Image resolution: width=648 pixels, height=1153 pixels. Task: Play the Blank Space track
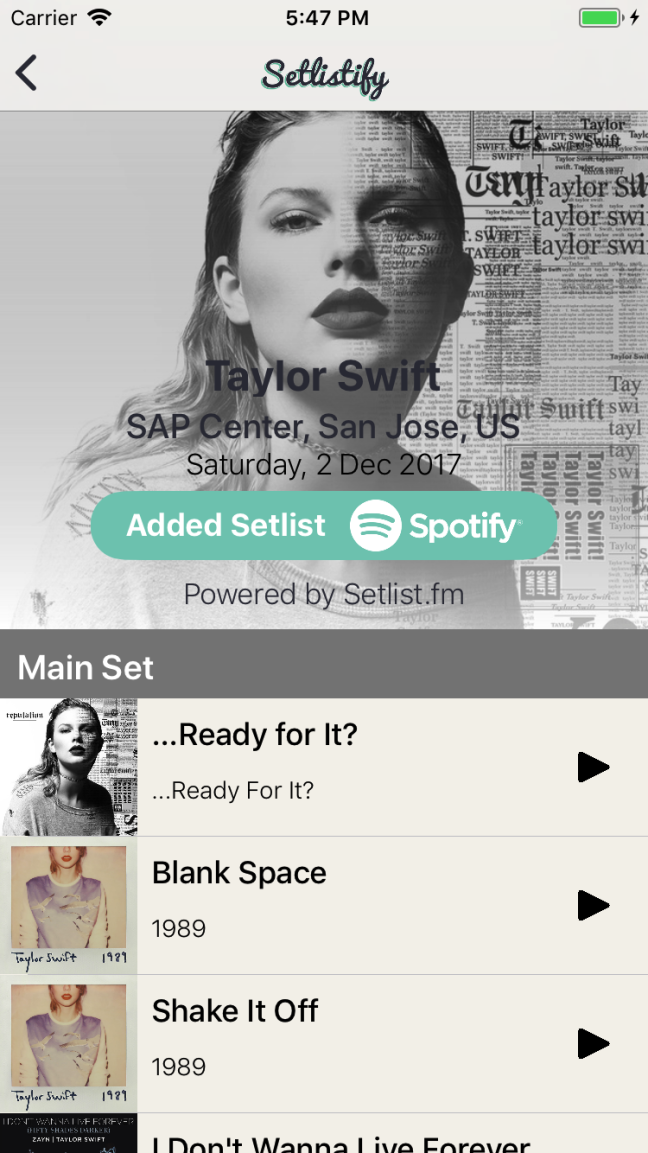point(593,905)
